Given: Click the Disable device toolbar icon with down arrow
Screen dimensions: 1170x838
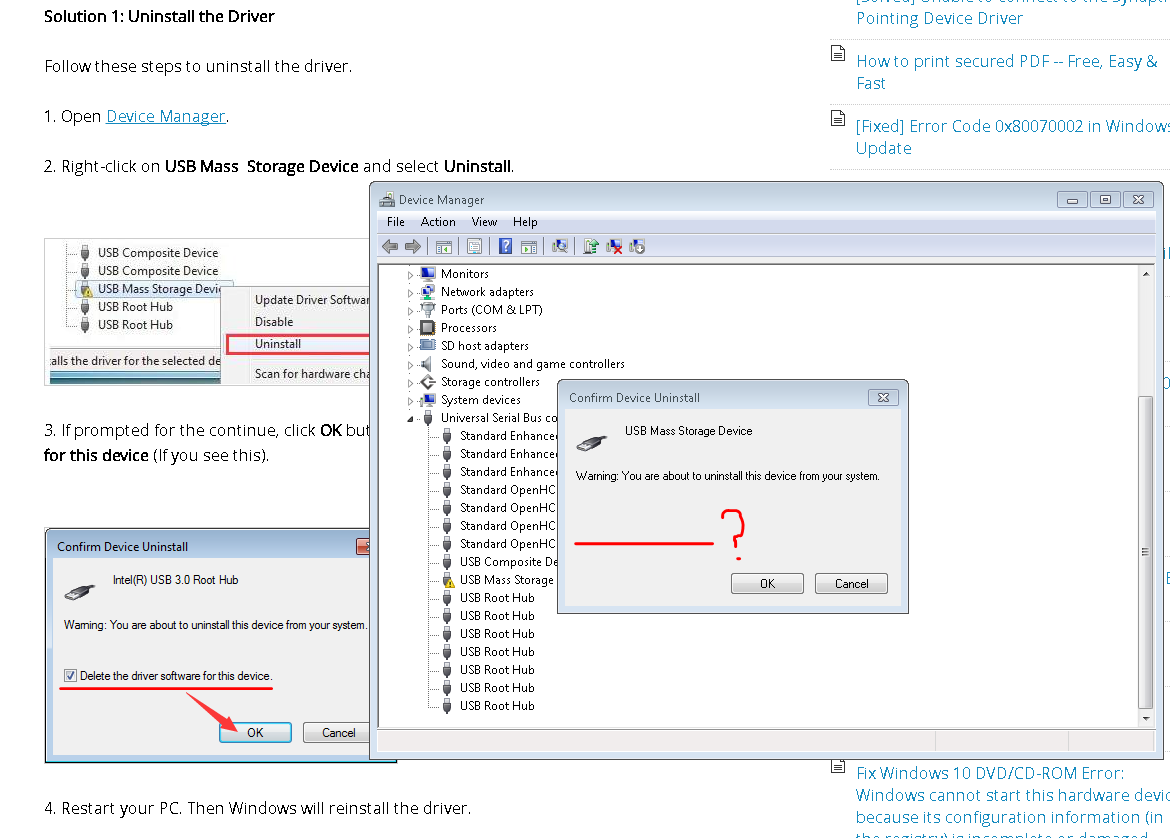Looking at the screenshot, I should coord(637,246).
